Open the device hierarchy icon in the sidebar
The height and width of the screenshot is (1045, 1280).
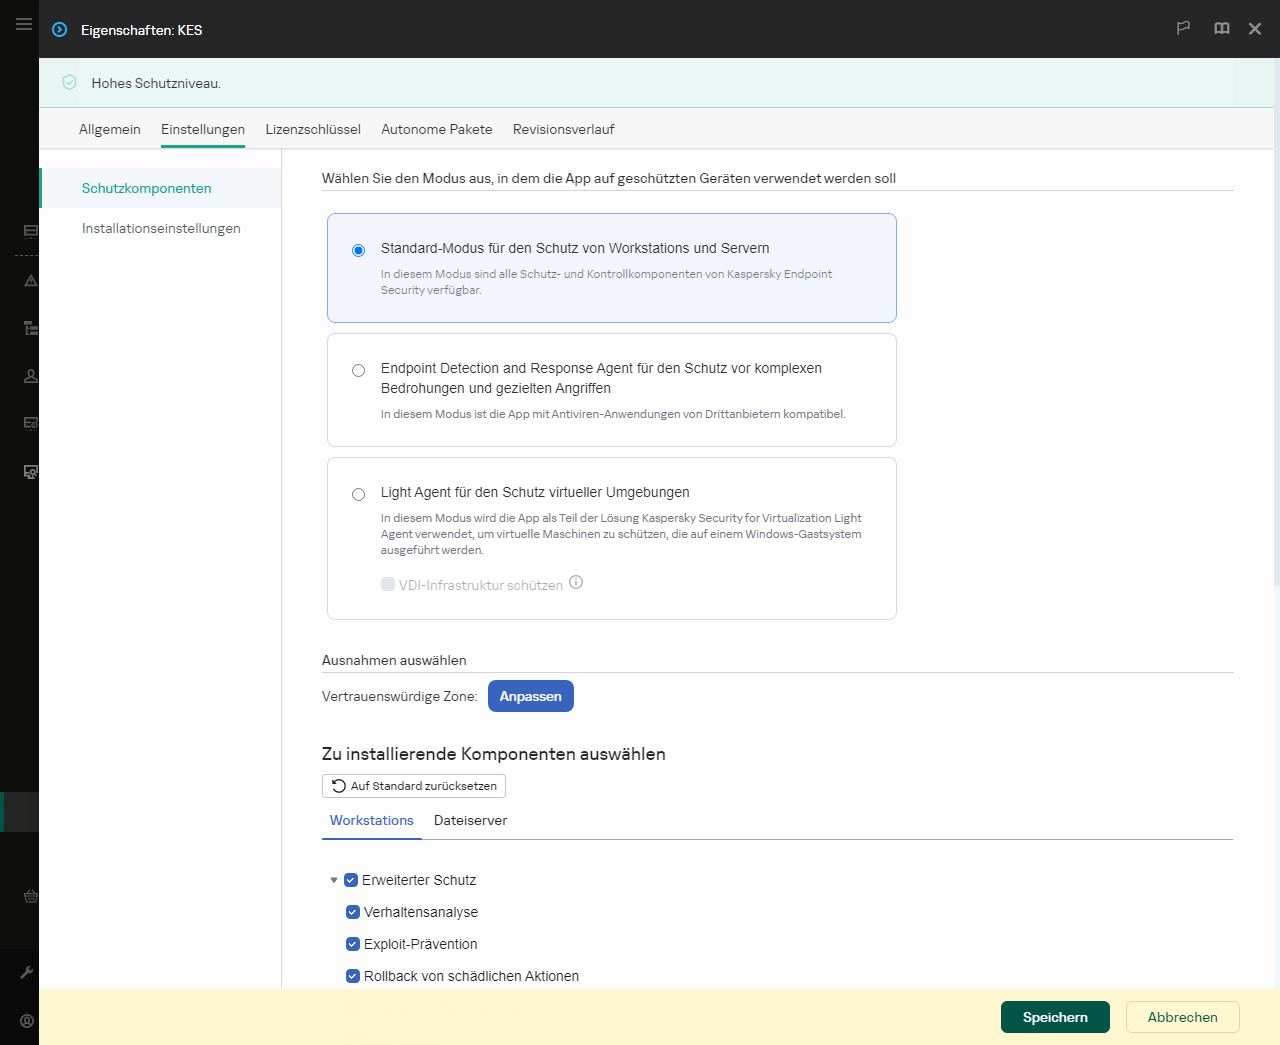pos(30,328)
